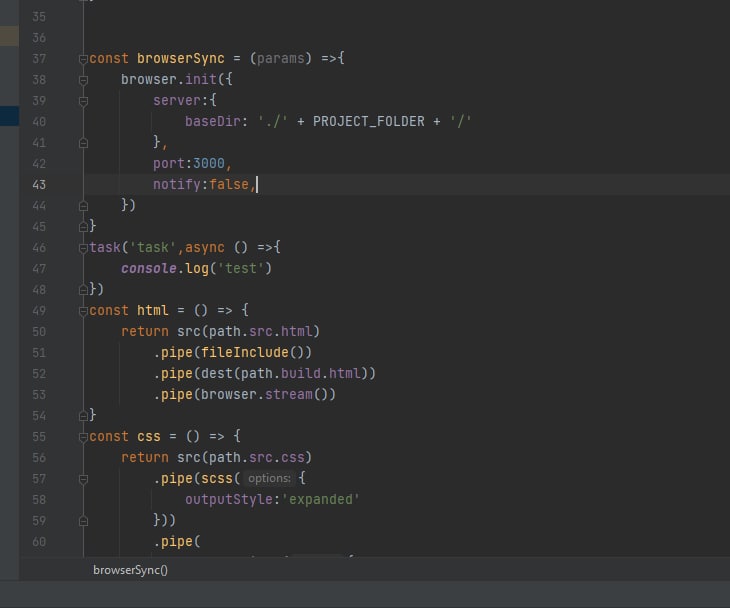730x608 pixels.
Task: Click the 'console' object on line 47
Action: pos(149,269)
